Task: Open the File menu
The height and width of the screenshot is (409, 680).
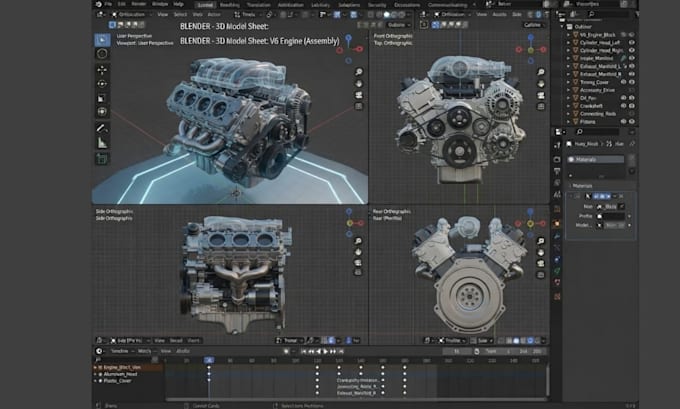Action: (108, 4)
